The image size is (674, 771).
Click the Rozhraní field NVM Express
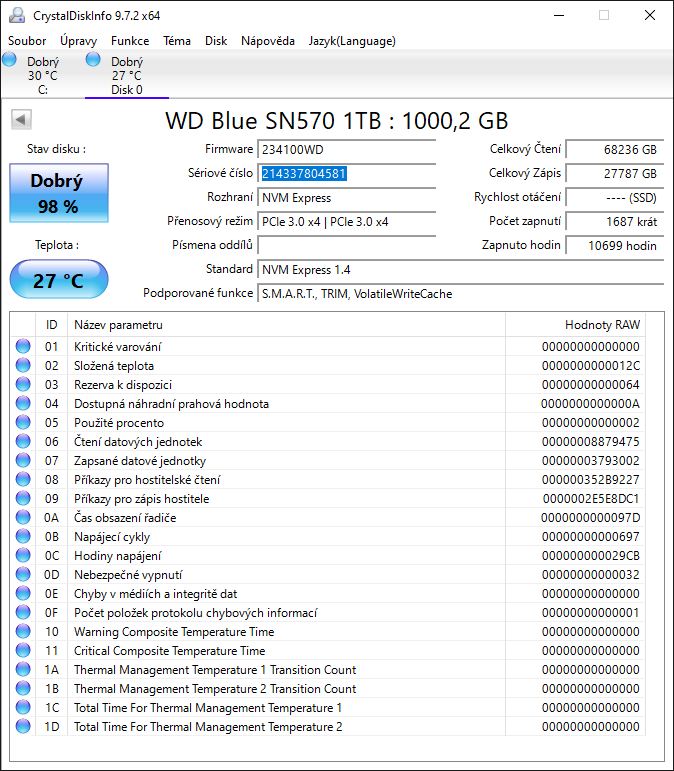[x=347, y=198]
